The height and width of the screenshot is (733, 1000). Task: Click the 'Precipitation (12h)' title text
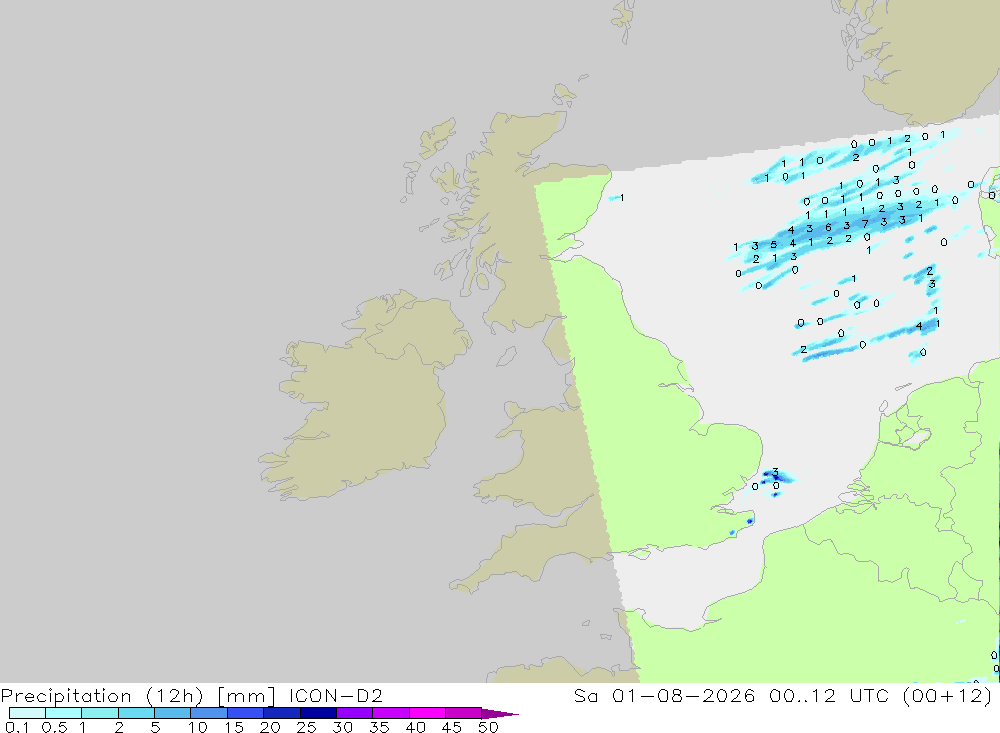pos(102,696)
